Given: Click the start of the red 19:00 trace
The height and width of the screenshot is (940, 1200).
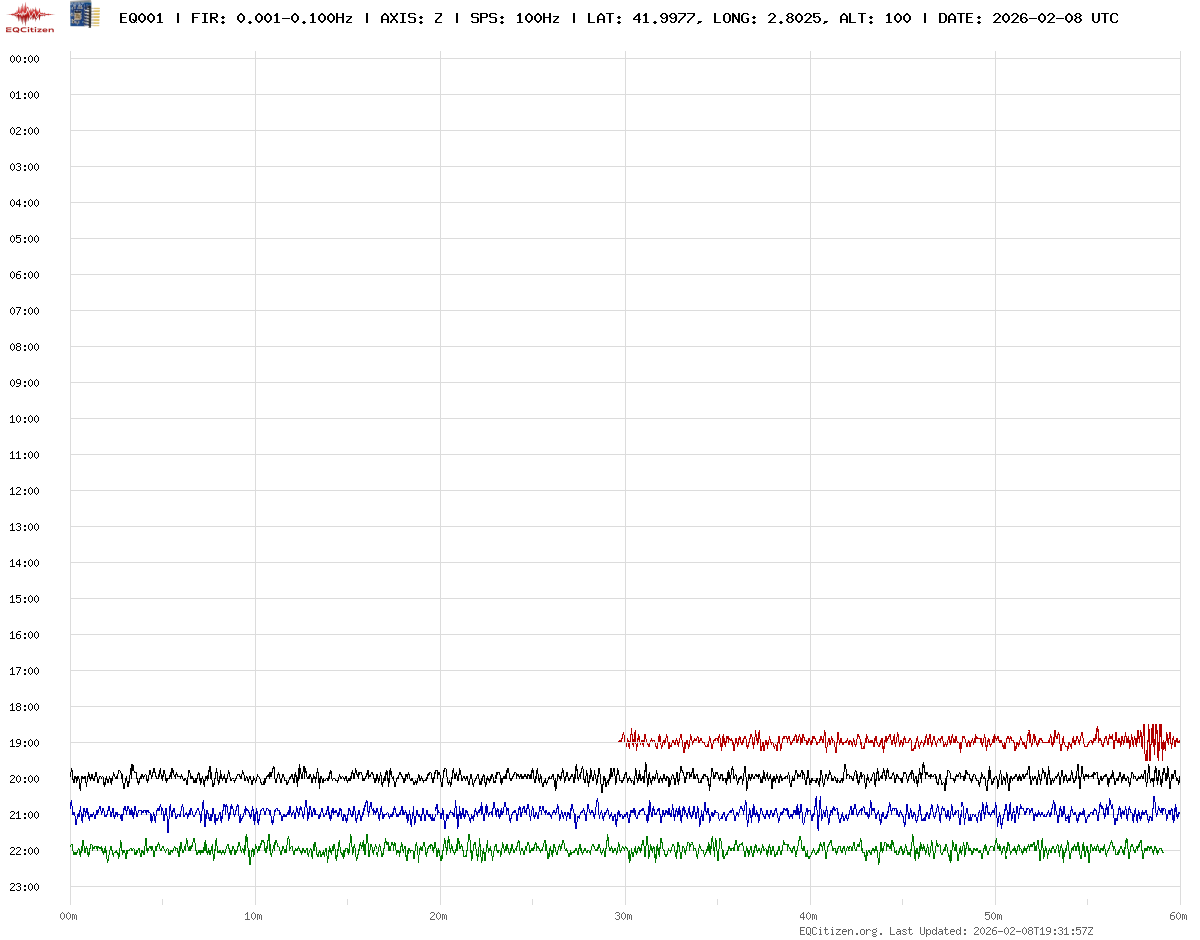Looking at the screenshot, I should coord(622,740).
